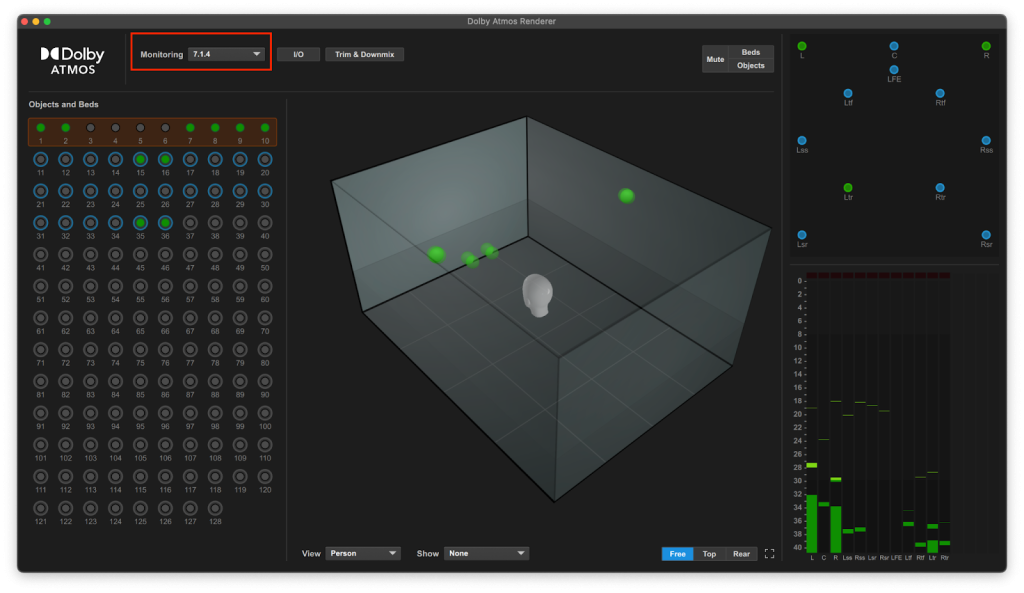This screenshot has height=593, width=1024.
Task: Click the Rss speaker indicator
Action: coord(986,140)
